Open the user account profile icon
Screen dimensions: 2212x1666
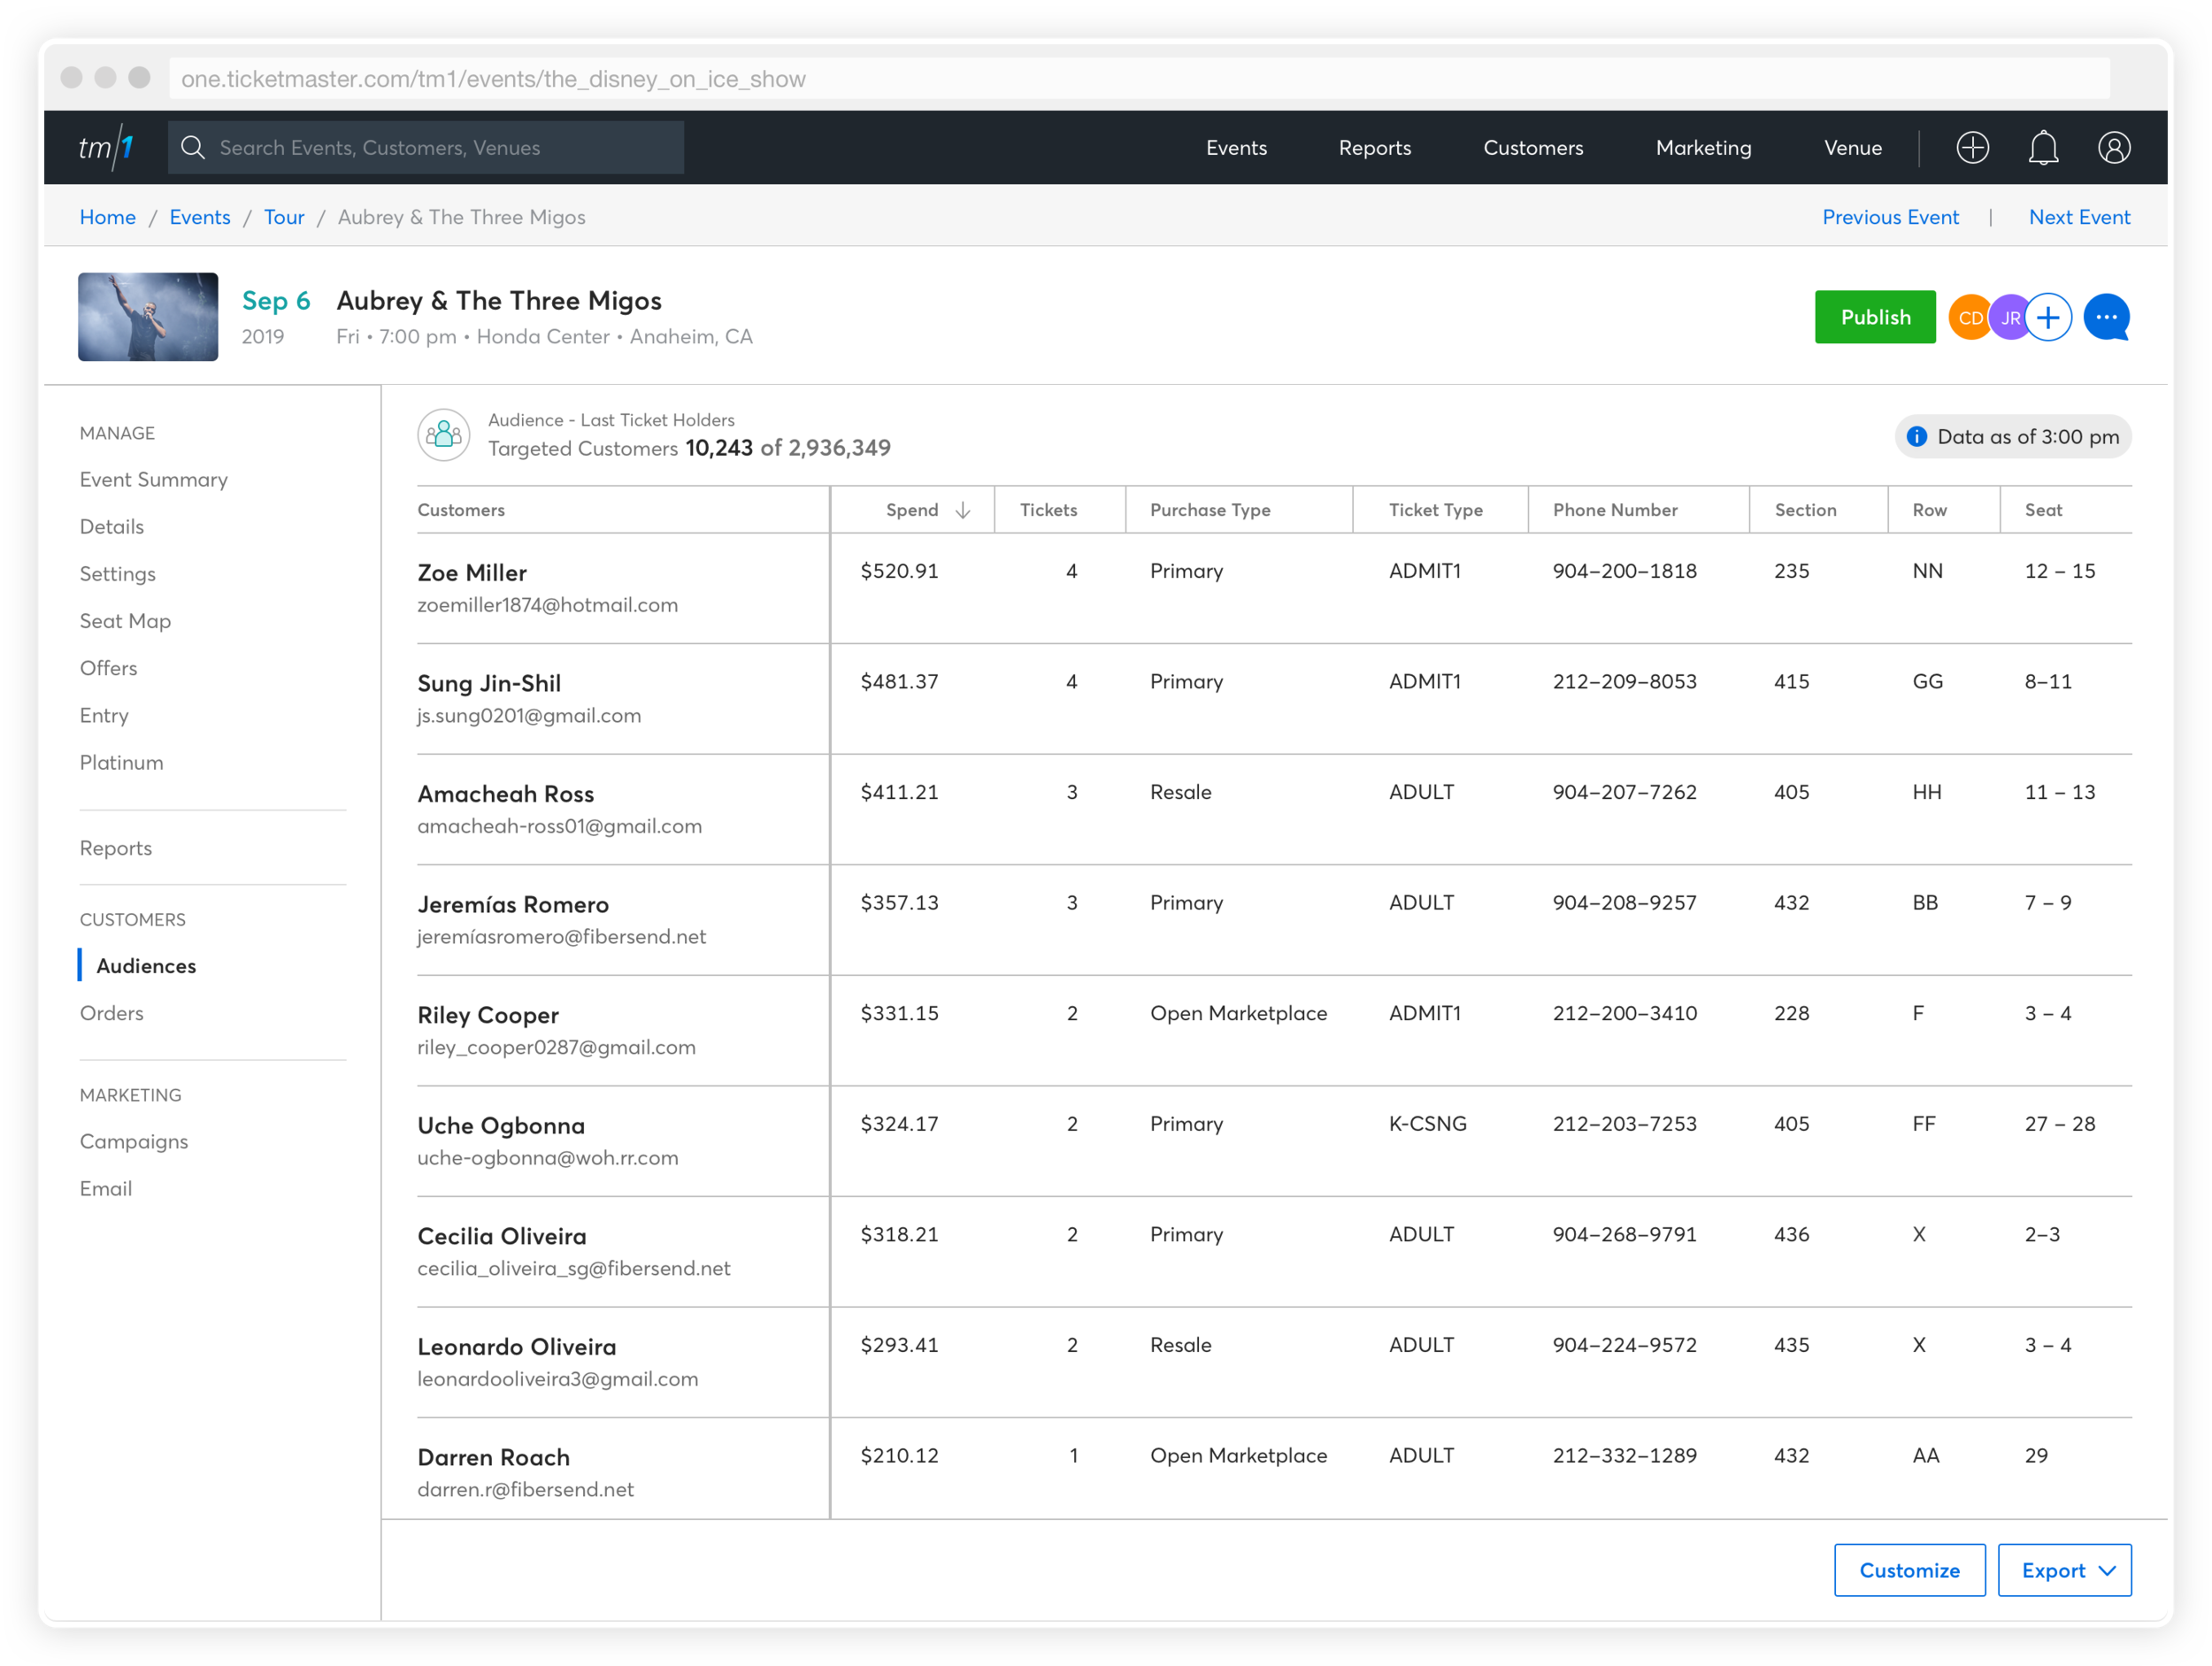[2113, 148]
